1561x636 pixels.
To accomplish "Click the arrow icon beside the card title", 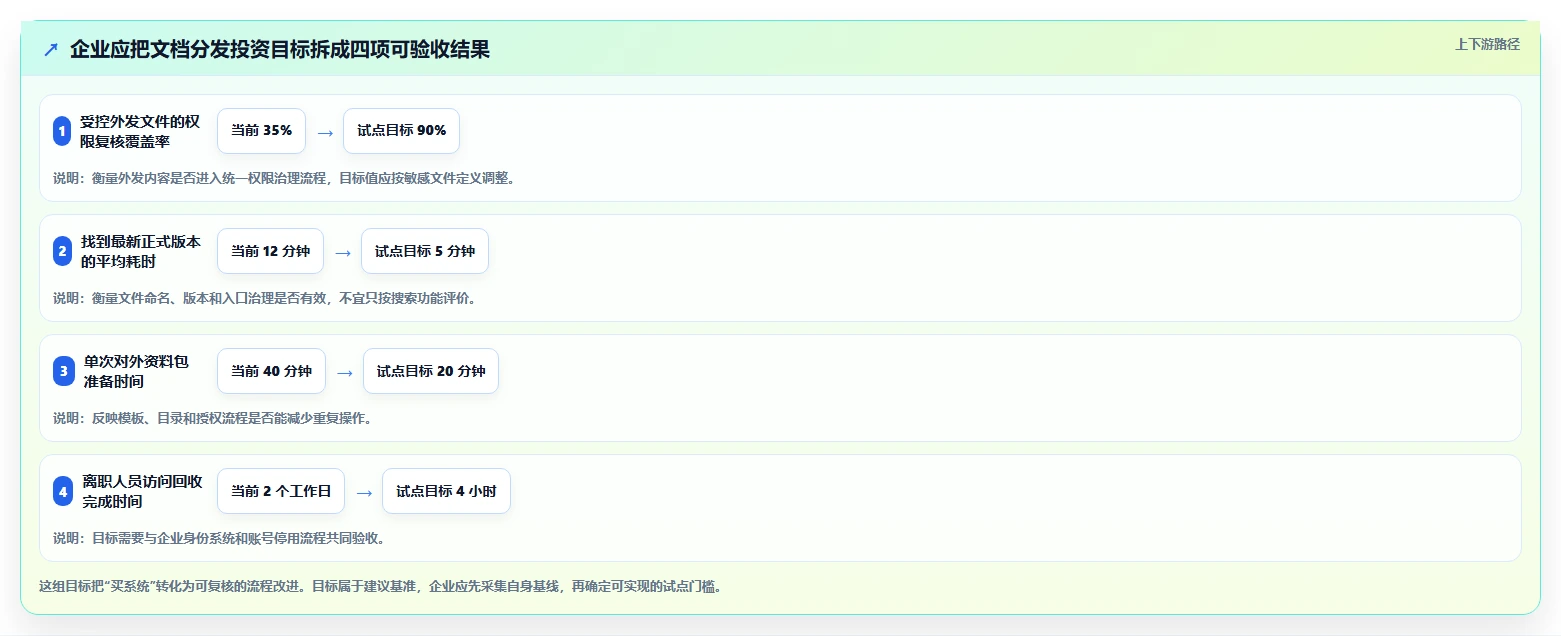I will point(51,50).
